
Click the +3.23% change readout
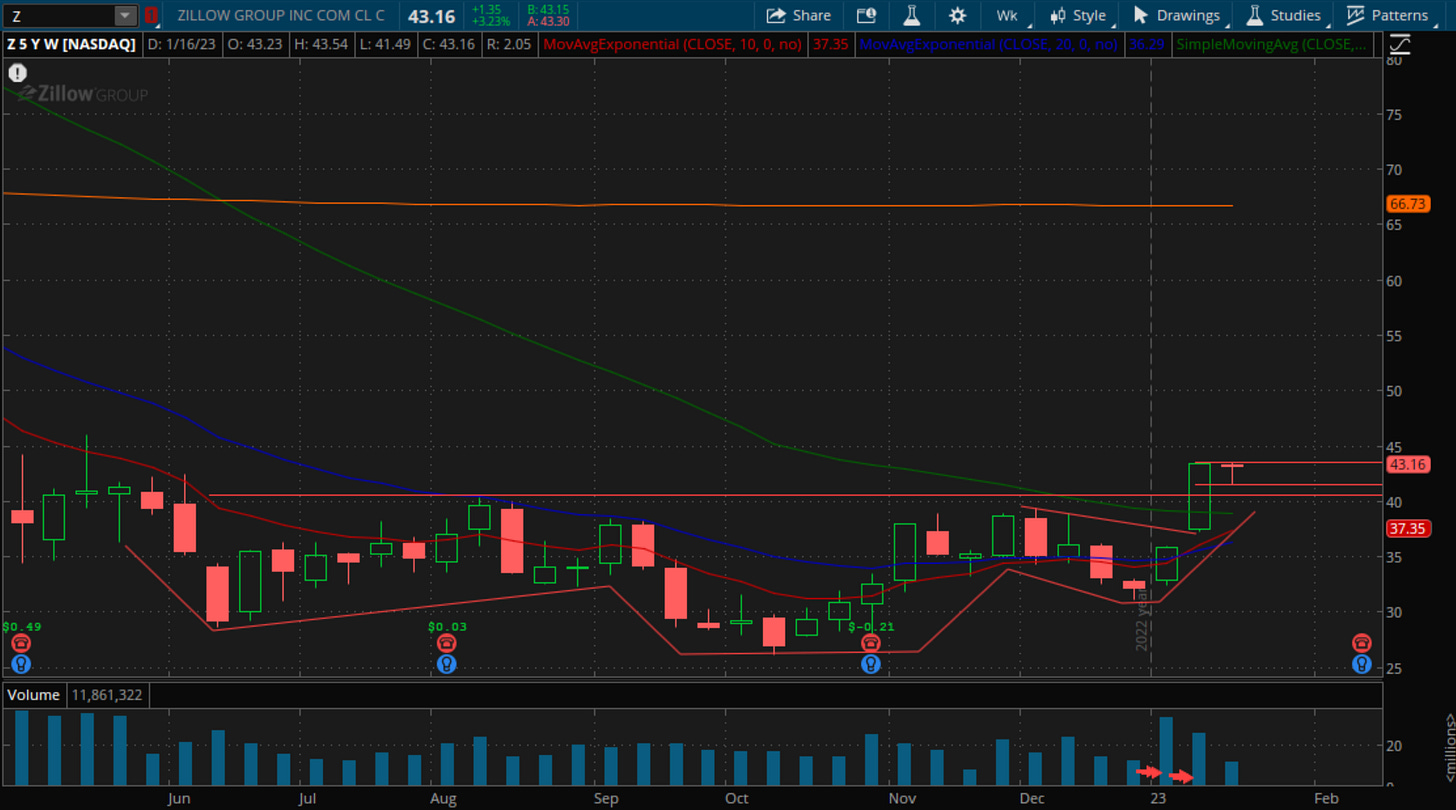(x=491, y=21)
